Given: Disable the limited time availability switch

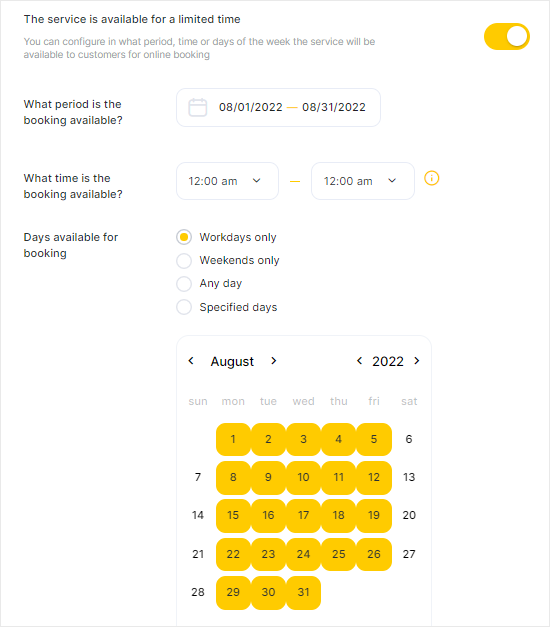Looking at the screenshot, I should click(507, 36).
